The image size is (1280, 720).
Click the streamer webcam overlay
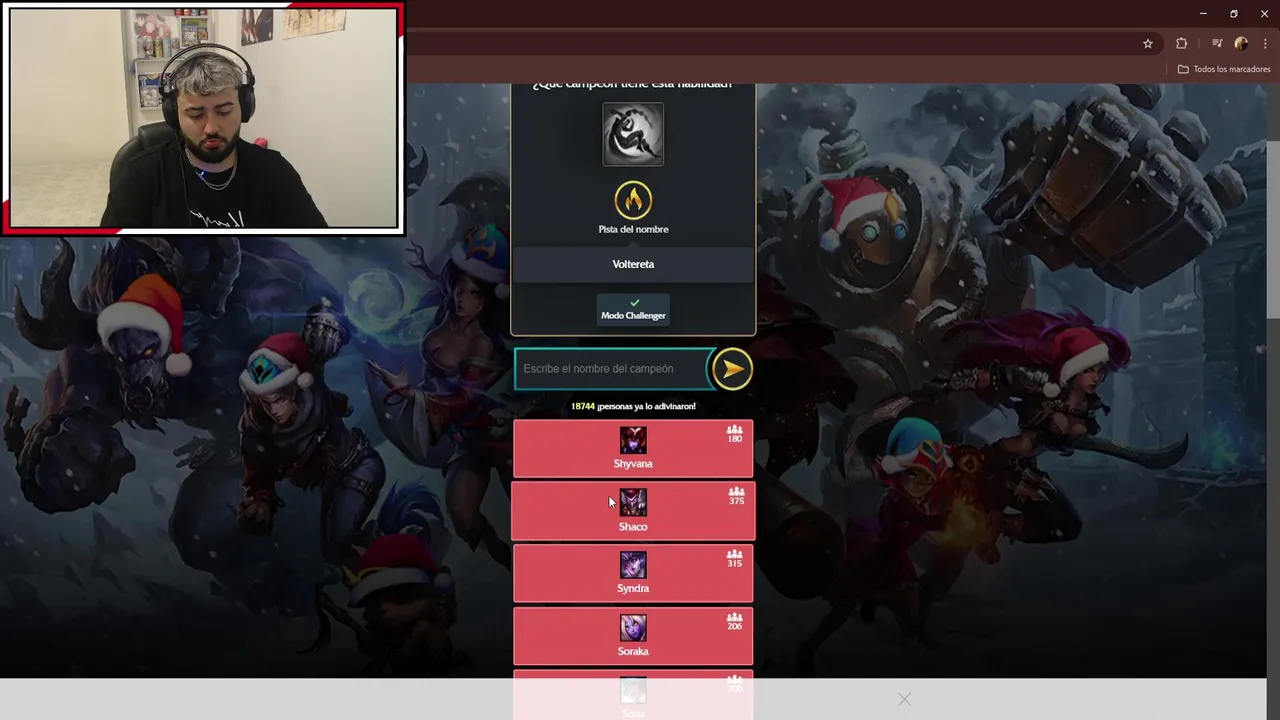(203, 119)
